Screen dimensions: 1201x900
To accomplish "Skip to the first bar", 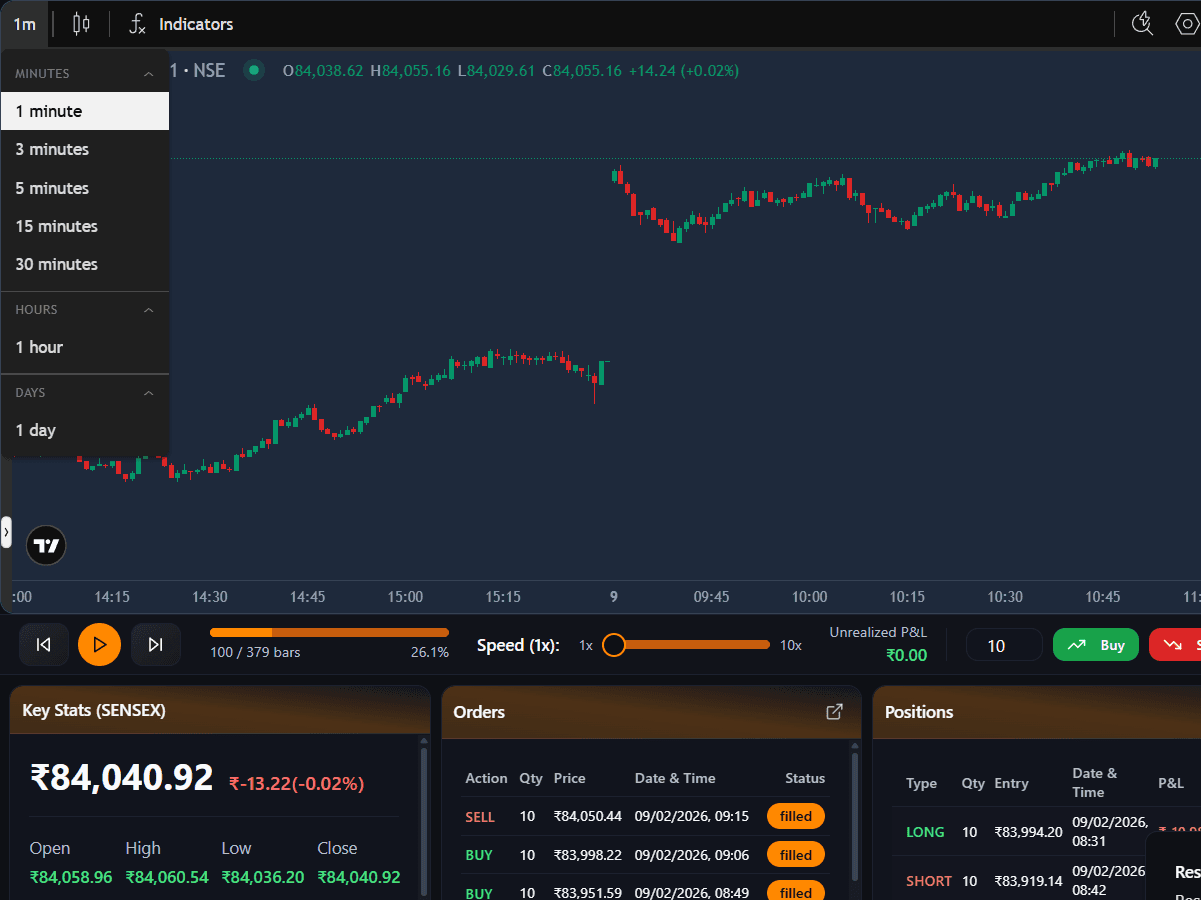I will (x=44, y=644).
